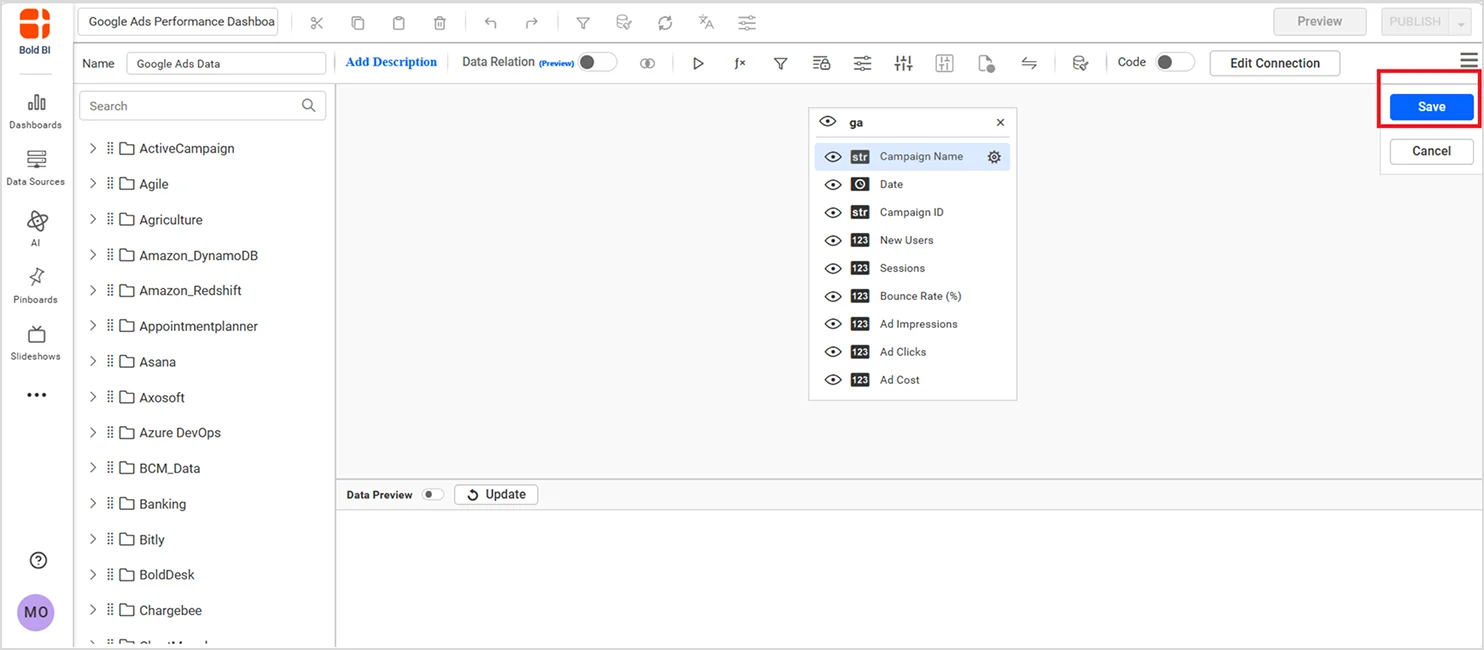Click the data source filter funnel icon

781,63
